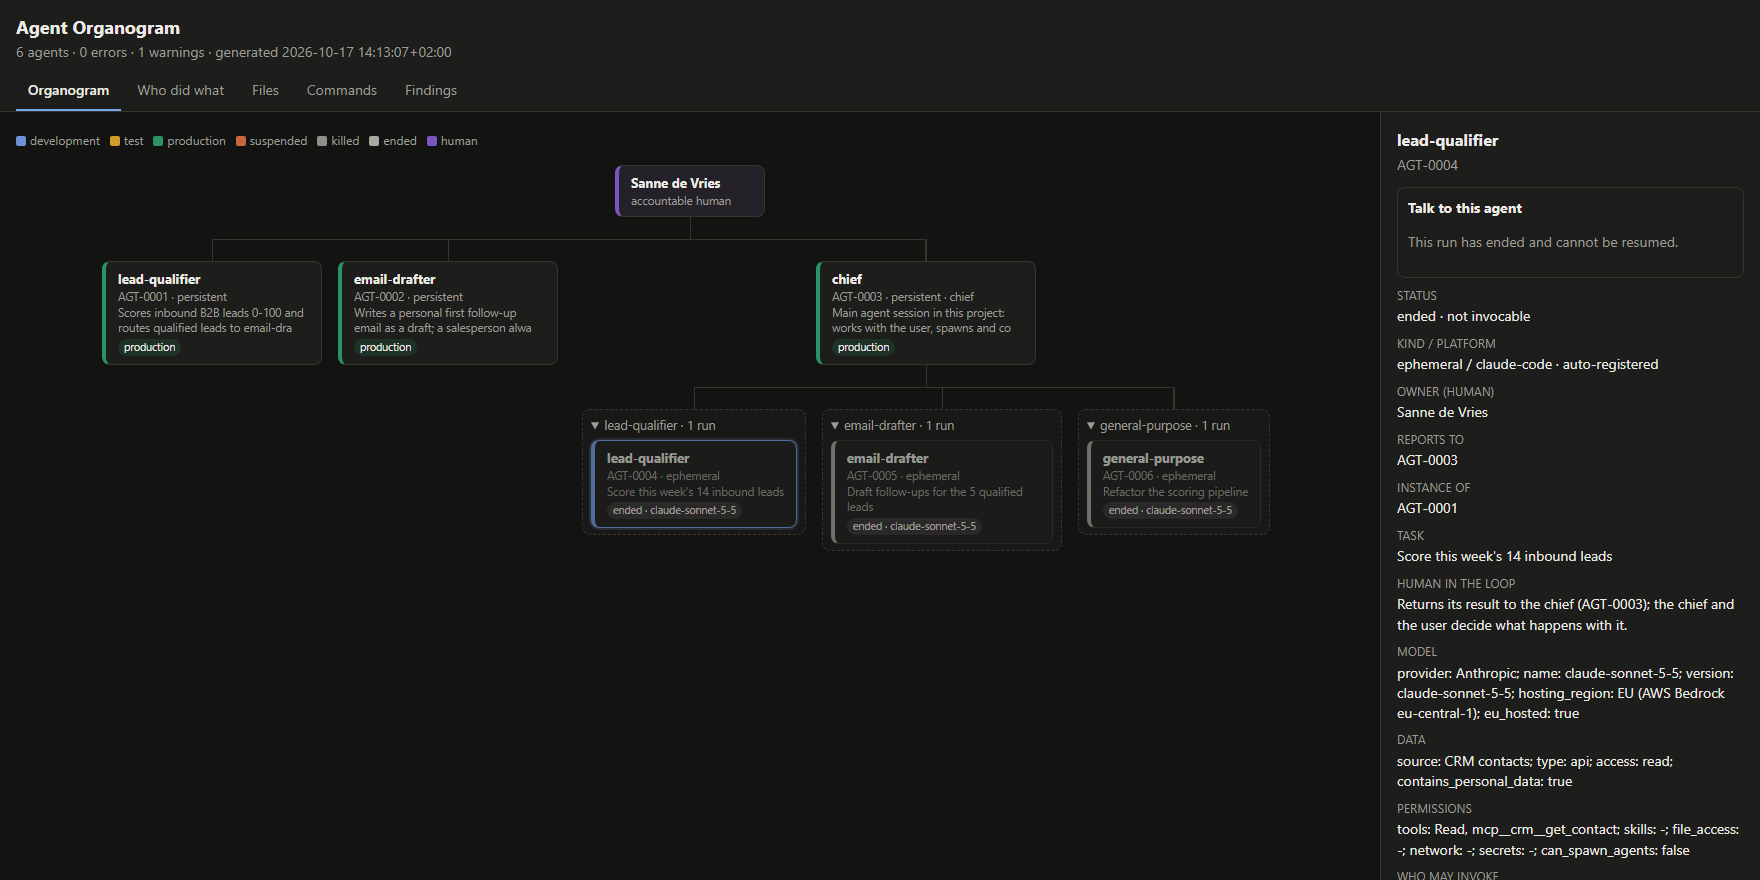The image size is (1760, 880).
Task: Click the production badge on AGT-0002 card
Action: 385,348
